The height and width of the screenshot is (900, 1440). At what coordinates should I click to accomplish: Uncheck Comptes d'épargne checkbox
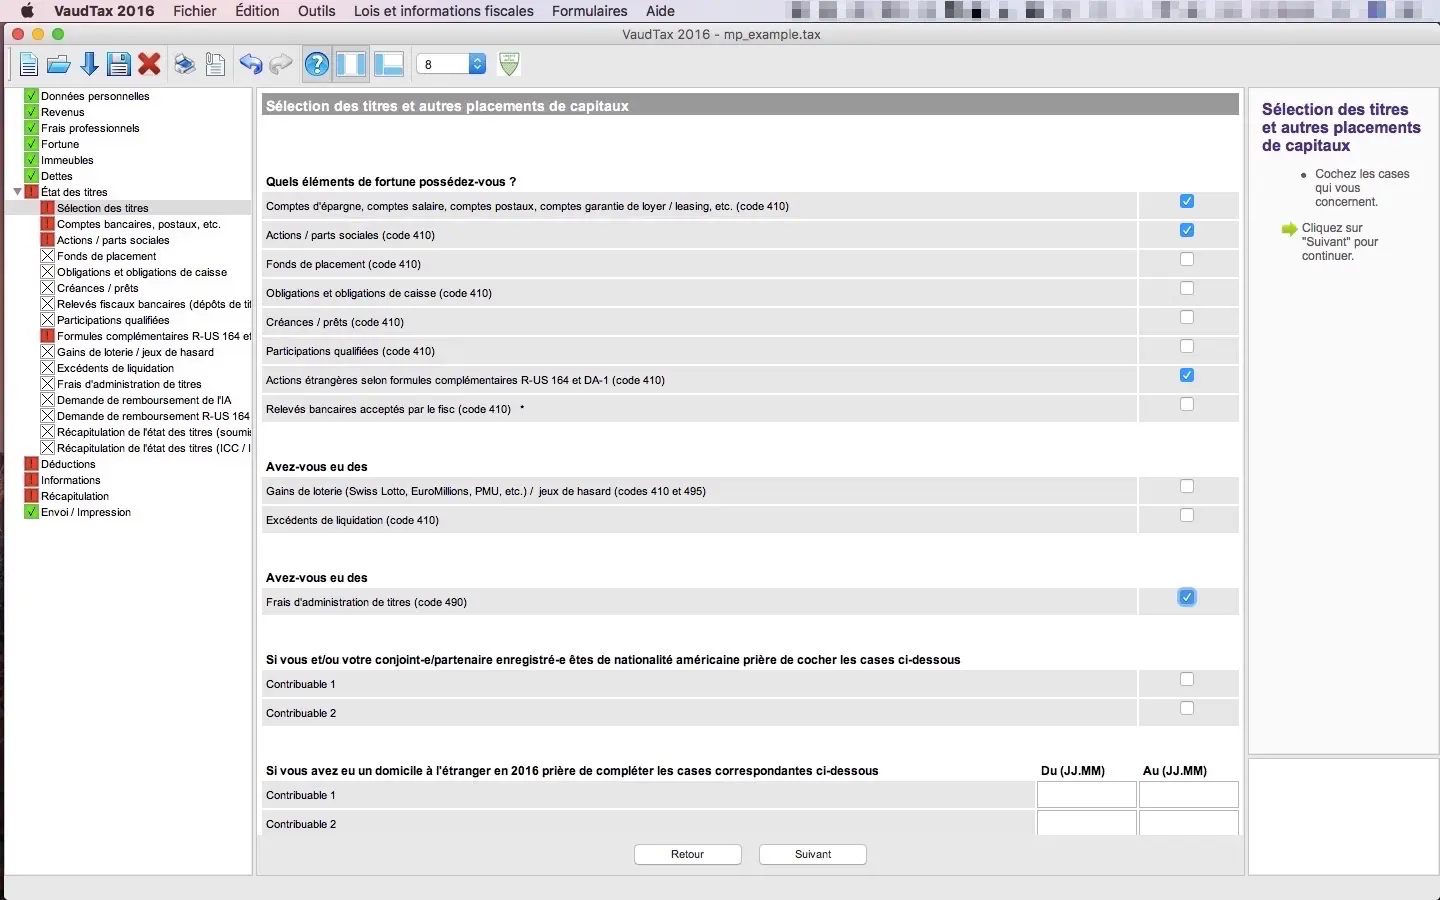point(1187,201)
